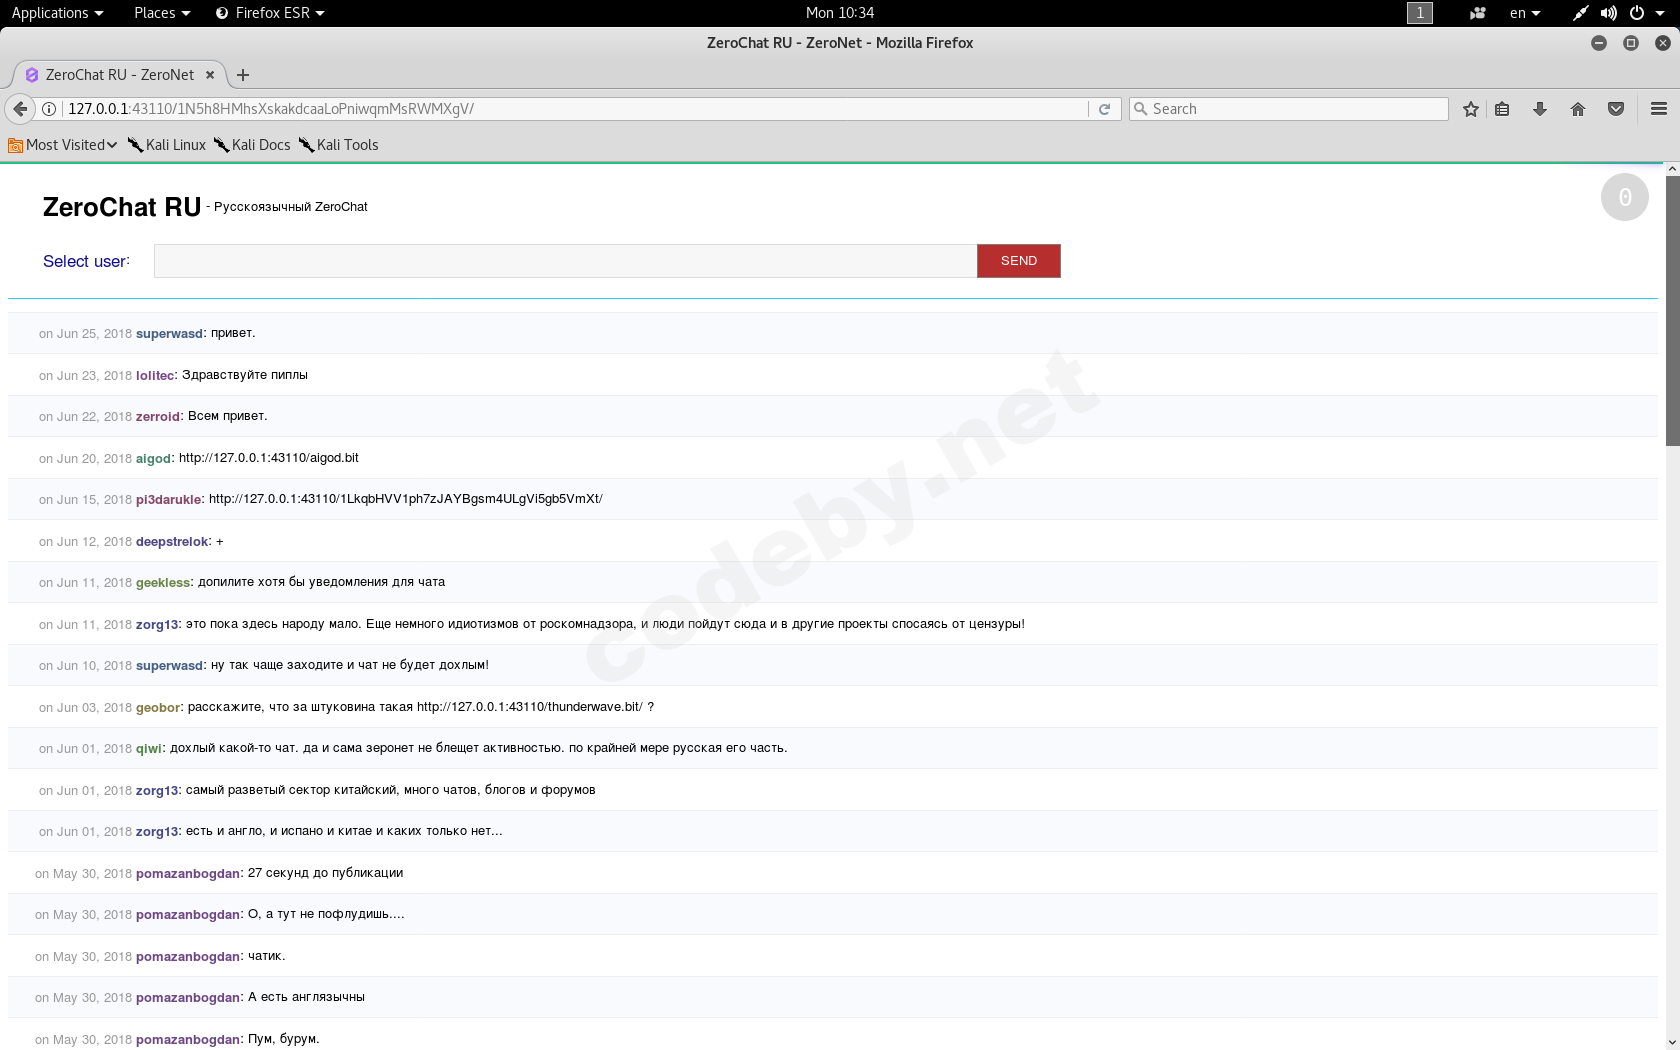Open the Downloads panel icon

[x=1540, y=109]
